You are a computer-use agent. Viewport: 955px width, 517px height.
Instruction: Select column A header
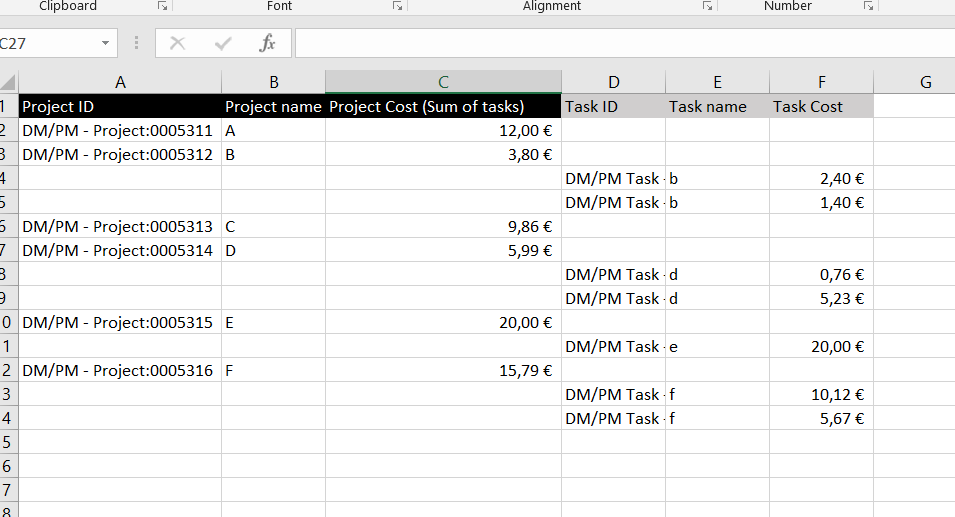click(120, 82)
